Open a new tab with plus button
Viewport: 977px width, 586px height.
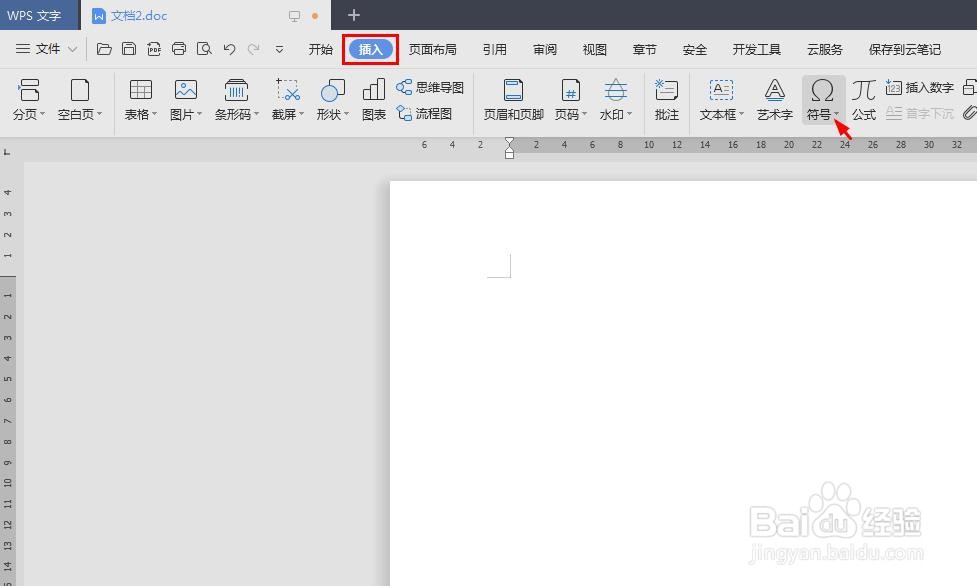tap(354, 15)
